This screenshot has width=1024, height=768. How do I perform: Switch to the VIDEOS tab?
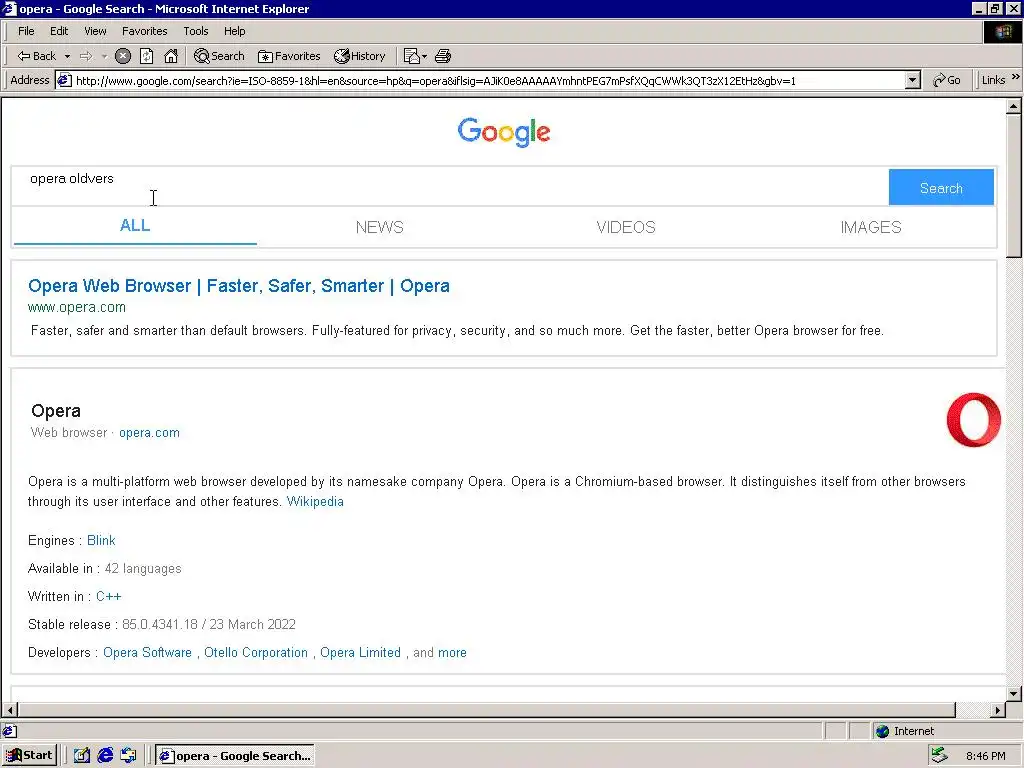tap(626, 227)
